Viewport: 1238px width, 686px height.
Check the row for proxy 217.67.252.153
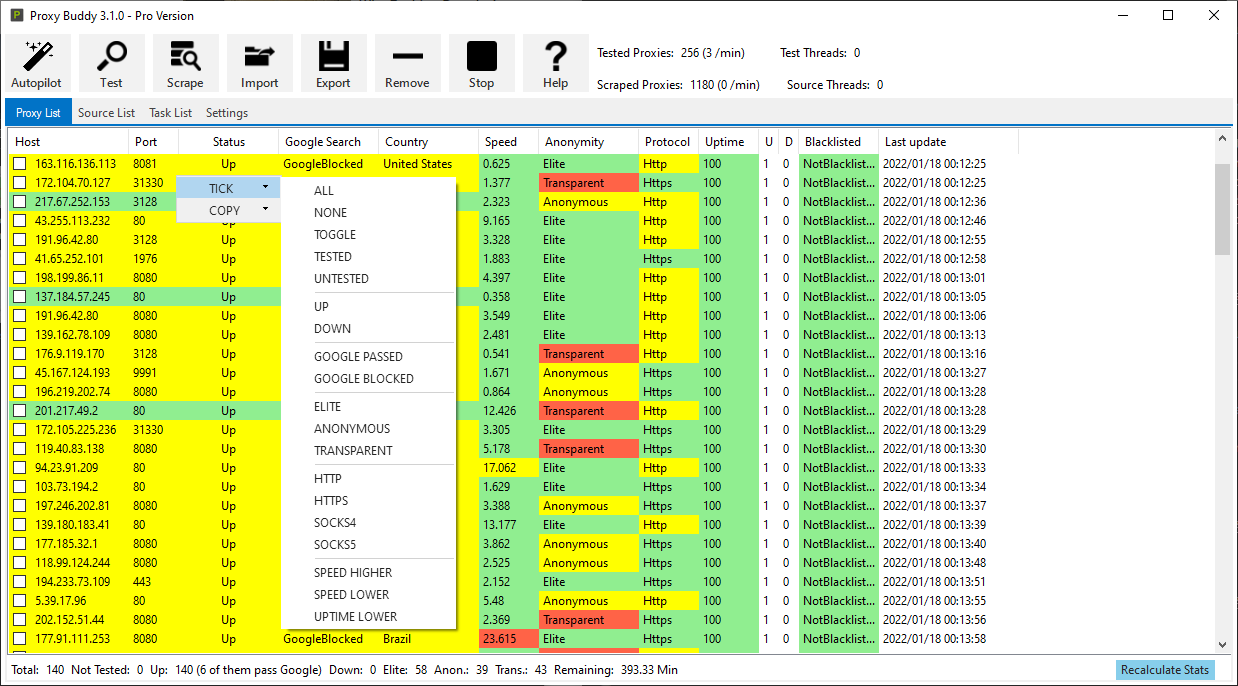pos(19,201)
